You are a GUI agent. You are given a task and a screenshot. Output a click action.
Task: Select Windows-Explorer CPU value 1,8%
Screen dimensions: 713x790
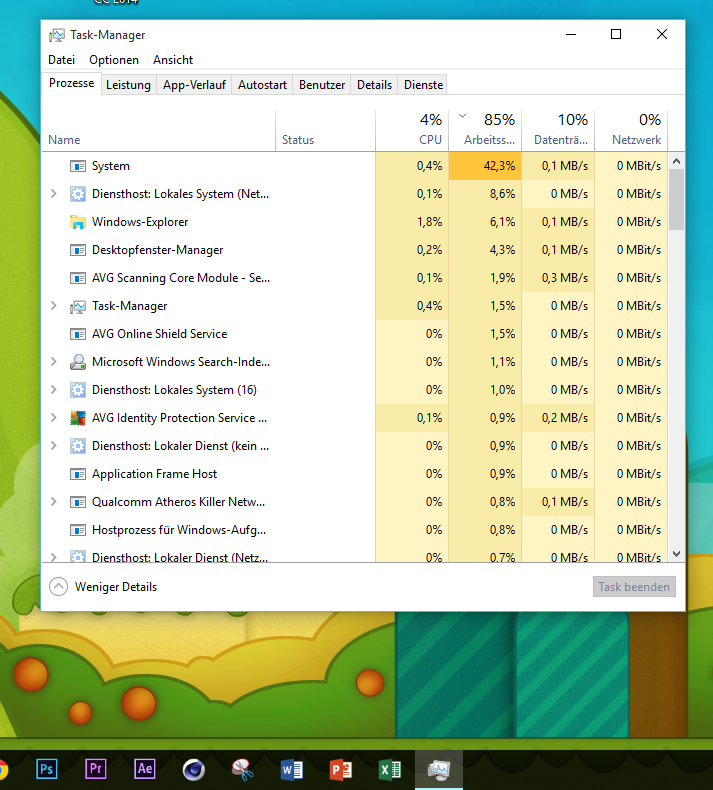click(x=412, y=222)
